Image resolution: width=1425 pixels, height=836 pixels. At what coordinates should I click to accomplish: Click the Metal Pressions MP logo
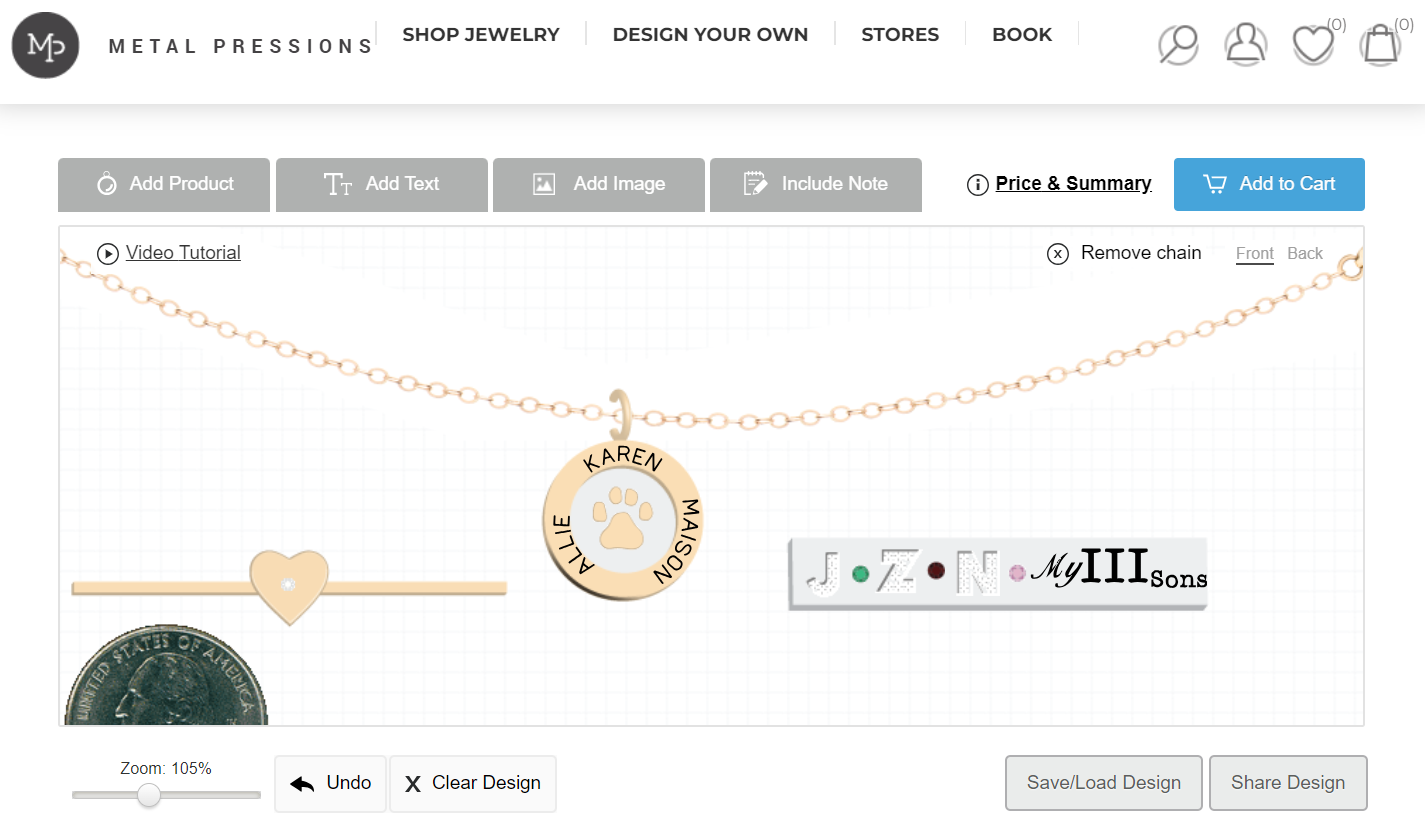point(46,45)
